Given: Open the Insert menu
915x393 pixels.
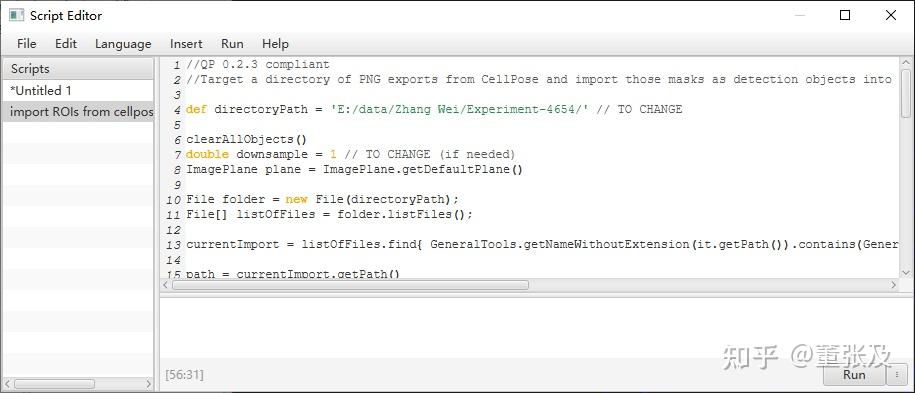Looking at the screenshot, I should [x=186, y=44].
